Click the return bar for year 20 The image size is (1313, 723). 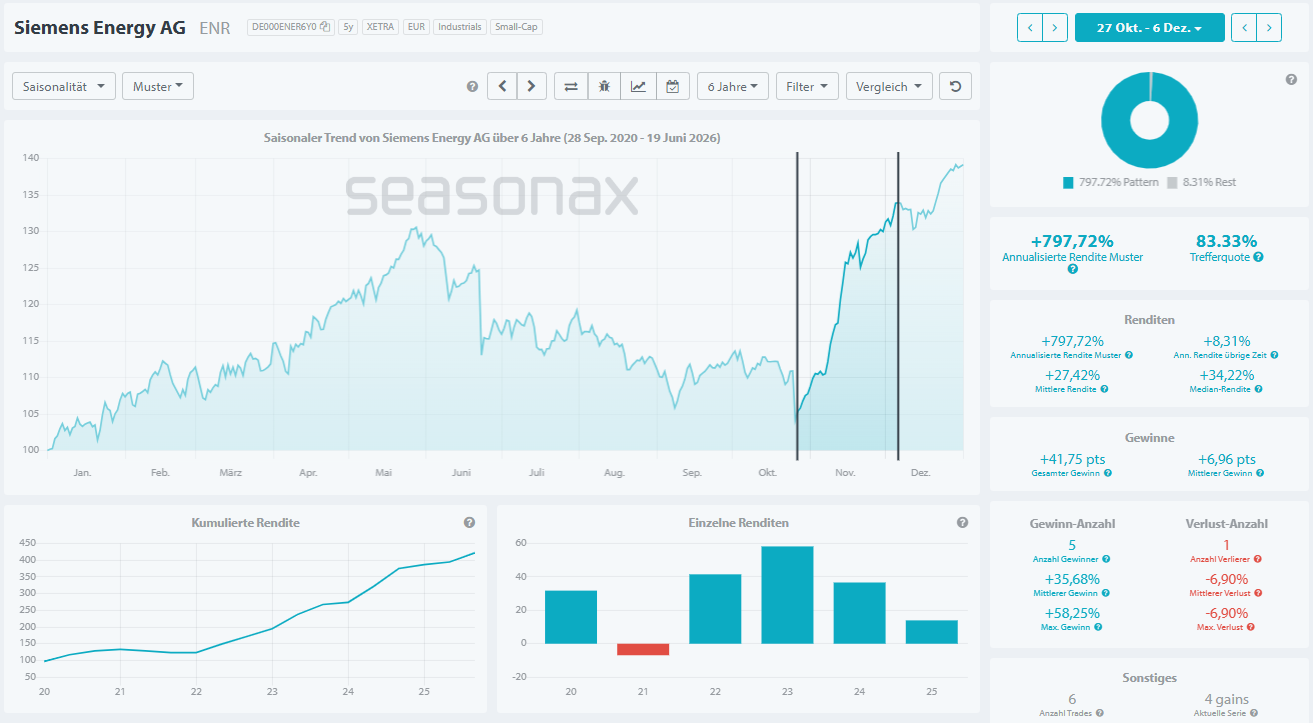pyautogui.click(x=571, y=617)
